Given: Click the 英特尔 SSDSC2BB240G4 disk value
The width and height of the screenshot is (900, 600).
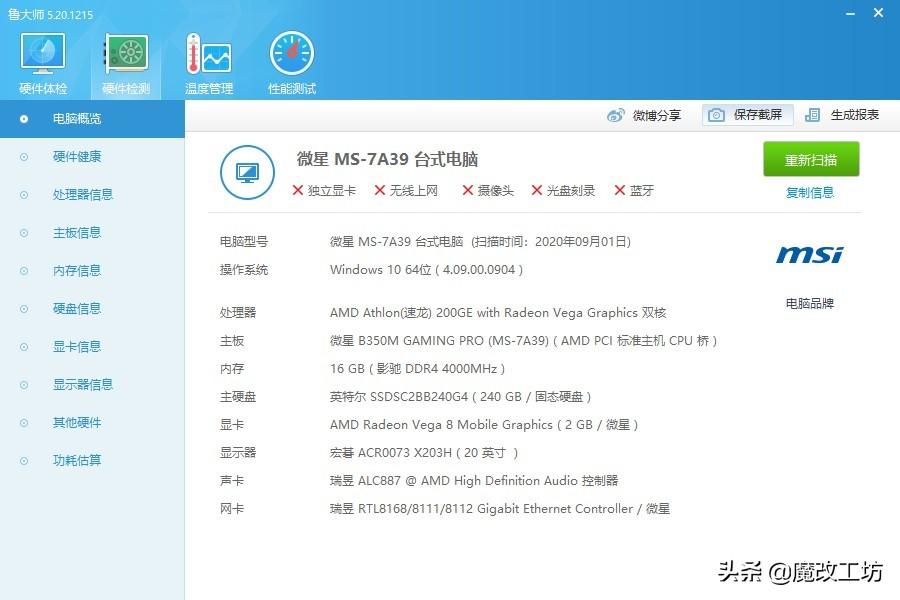Looking at the screenshot, I should tap(460, 397).
